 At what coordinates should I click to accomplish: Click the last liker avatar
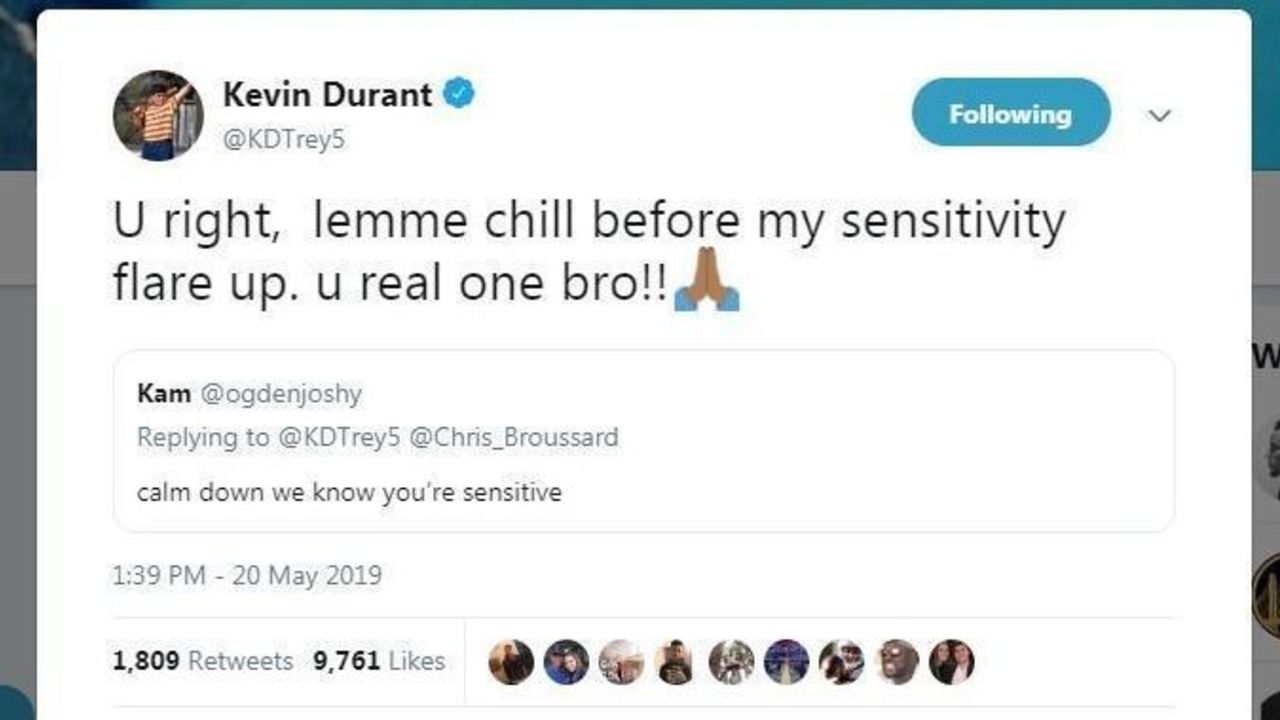(x=951, y=661)
